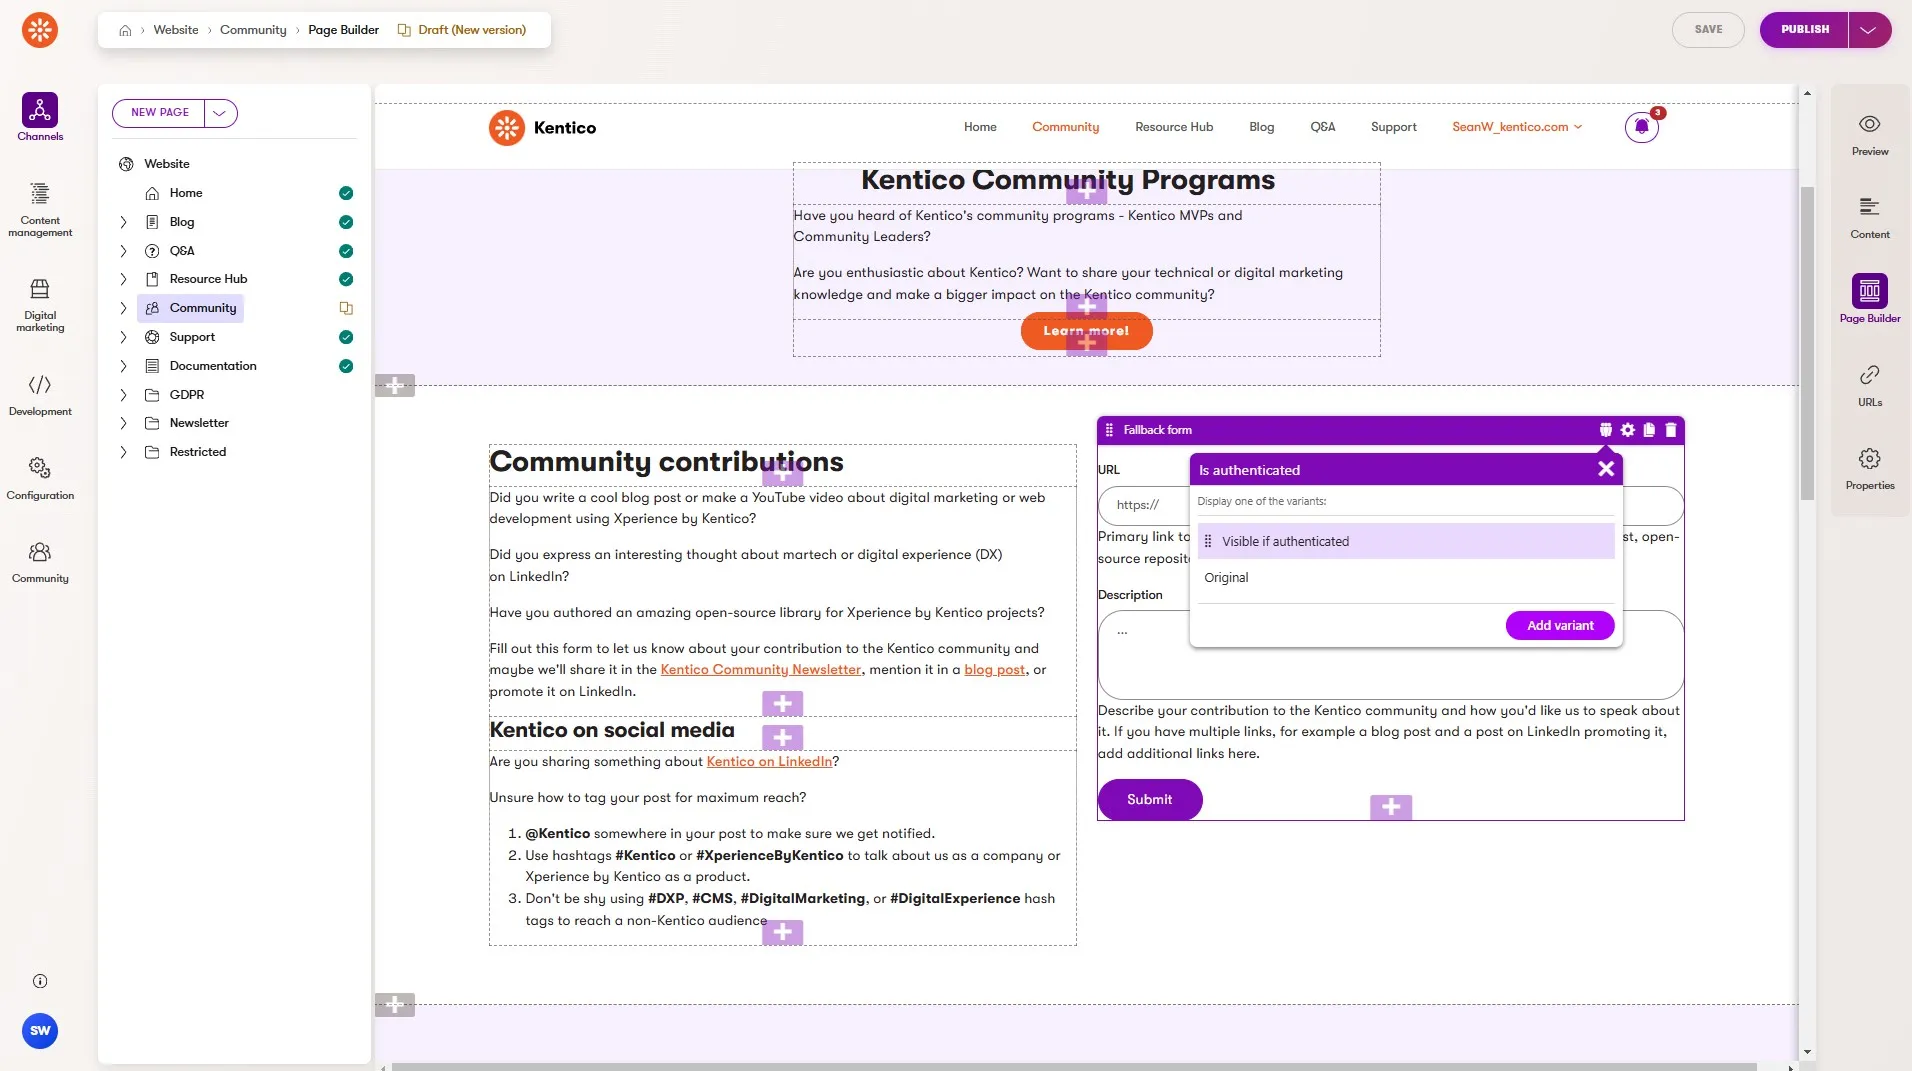Select Website root in content tree
The image size is (1912, 1071).
click(x=166, y=164)
